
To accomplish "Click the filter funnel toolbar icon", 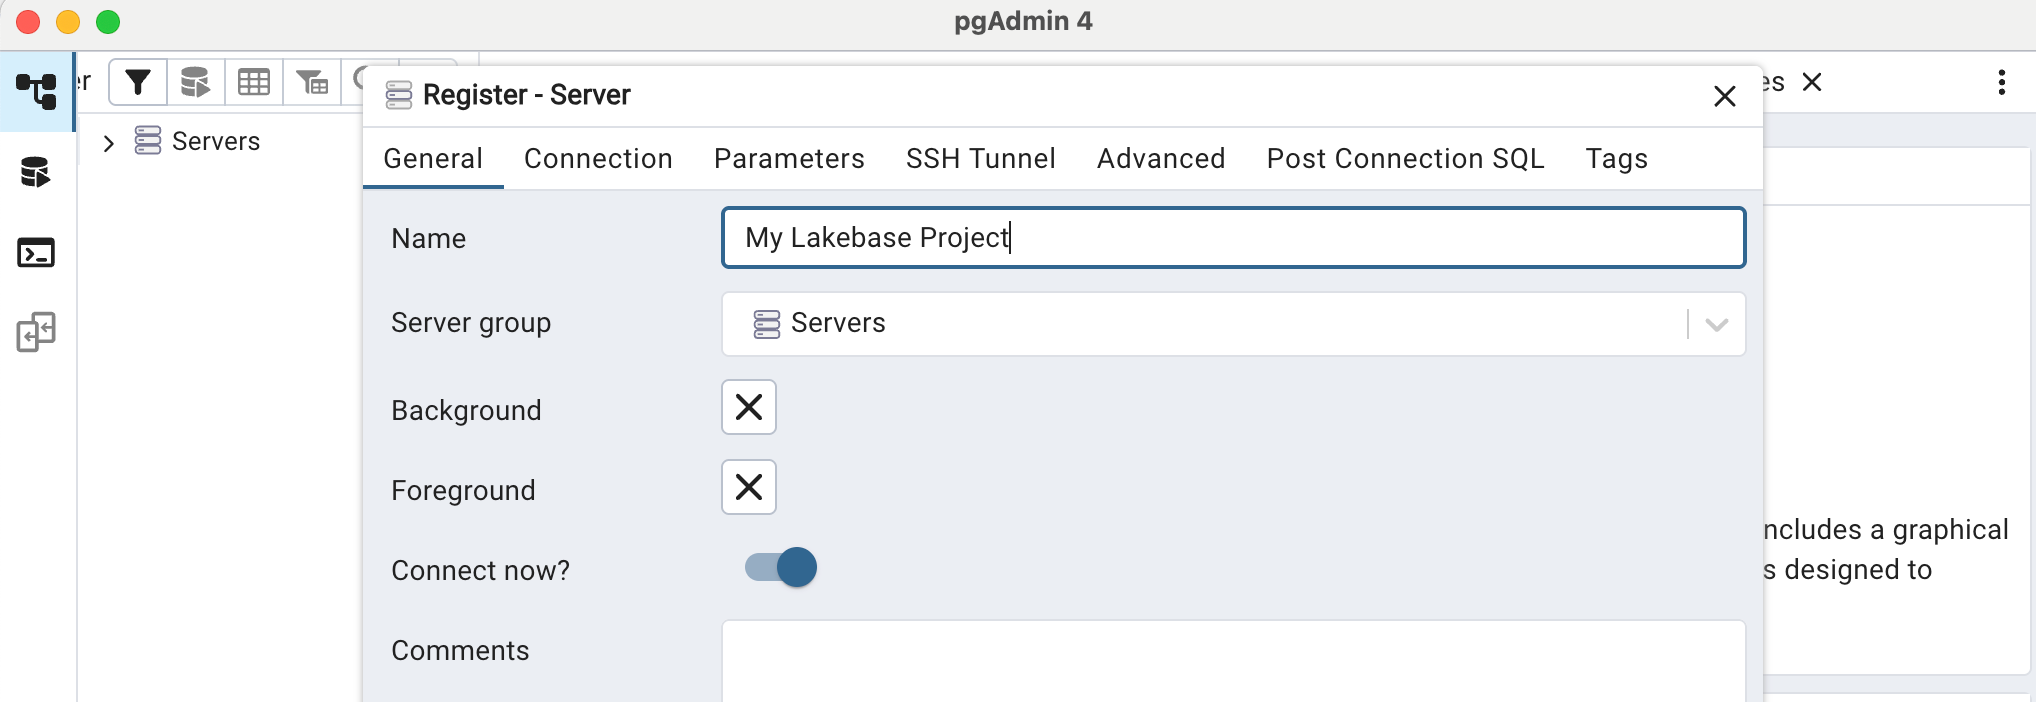I will [x=138, y=82].
